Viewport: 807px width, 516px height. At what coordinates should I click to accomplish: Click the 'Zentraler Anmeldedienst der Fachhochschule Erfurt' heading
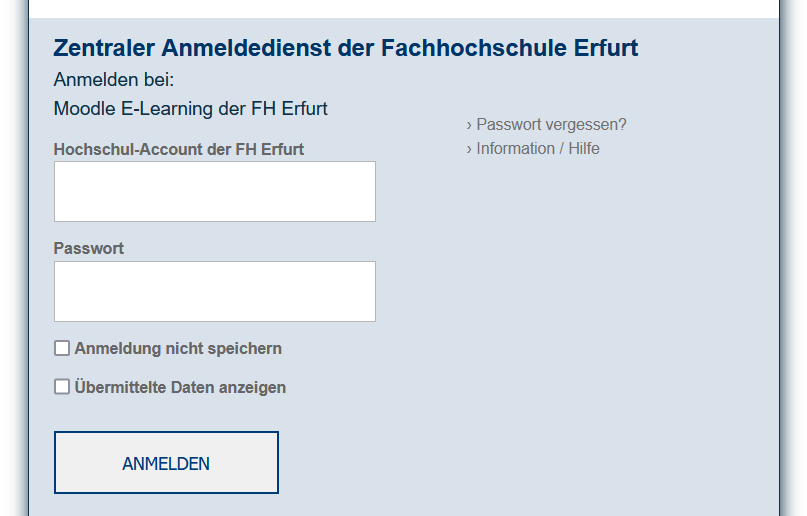coord(345,48)
